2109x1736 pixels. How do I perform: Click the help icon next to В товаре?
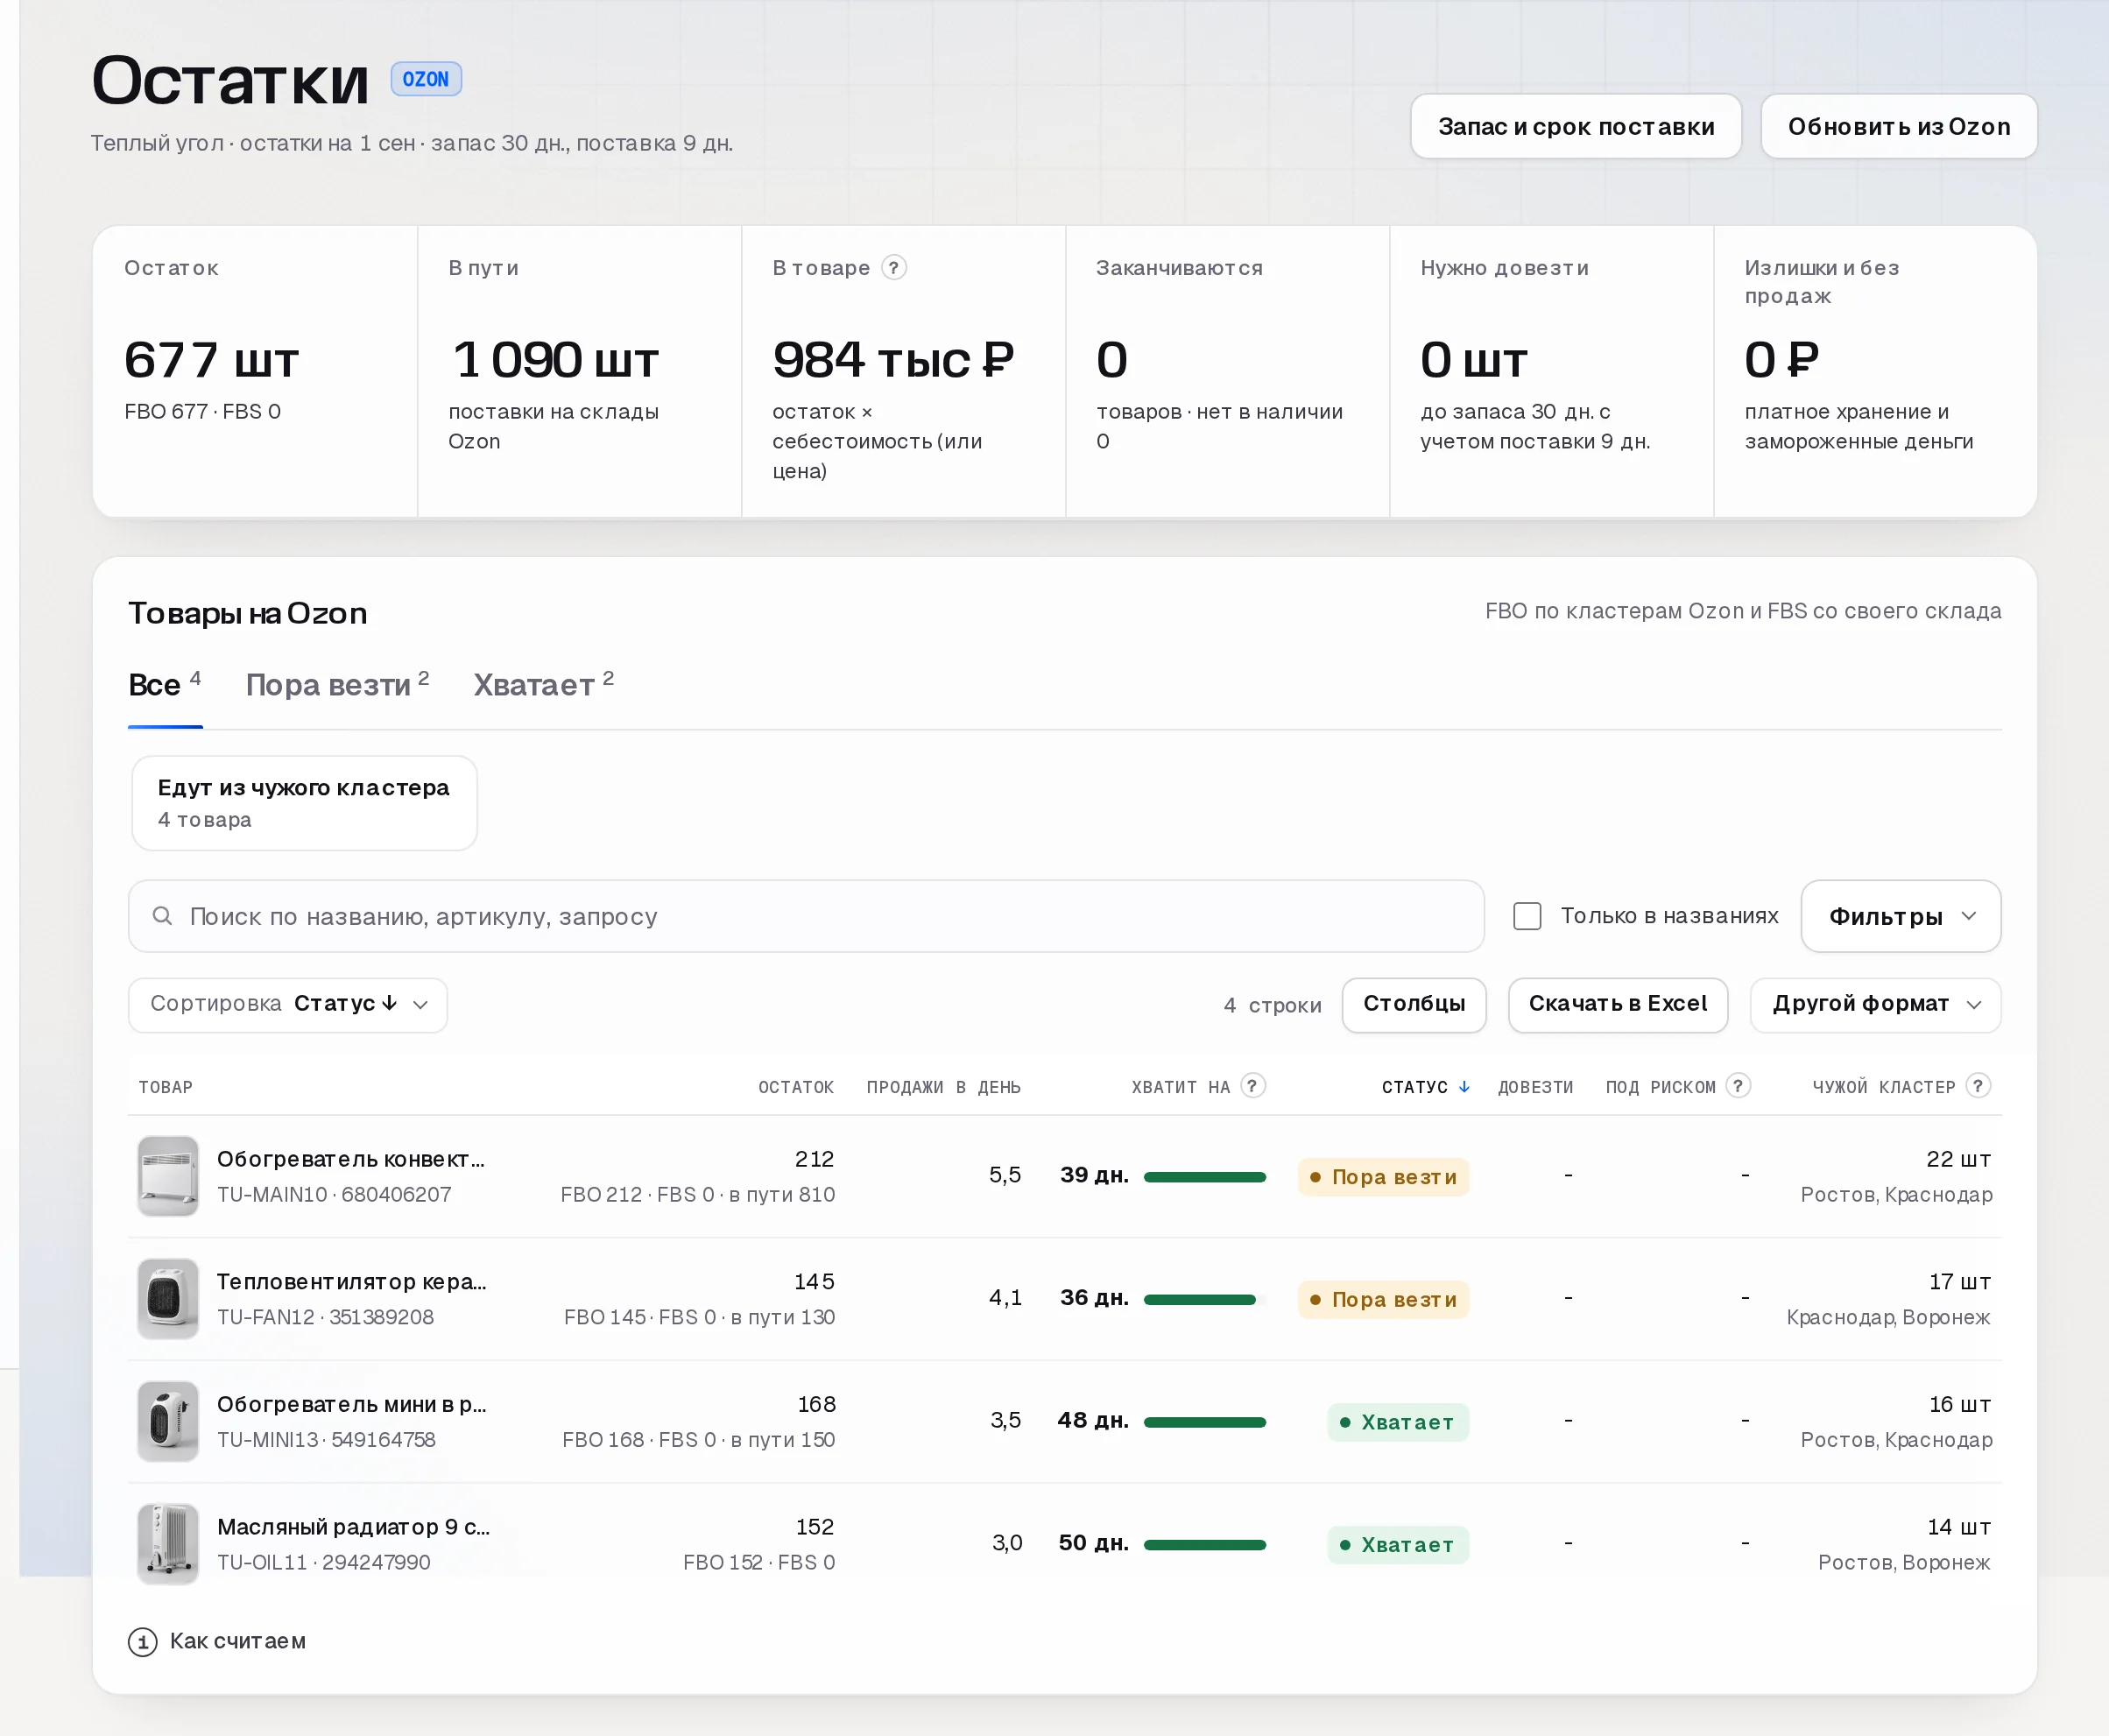tap(894, 267)
